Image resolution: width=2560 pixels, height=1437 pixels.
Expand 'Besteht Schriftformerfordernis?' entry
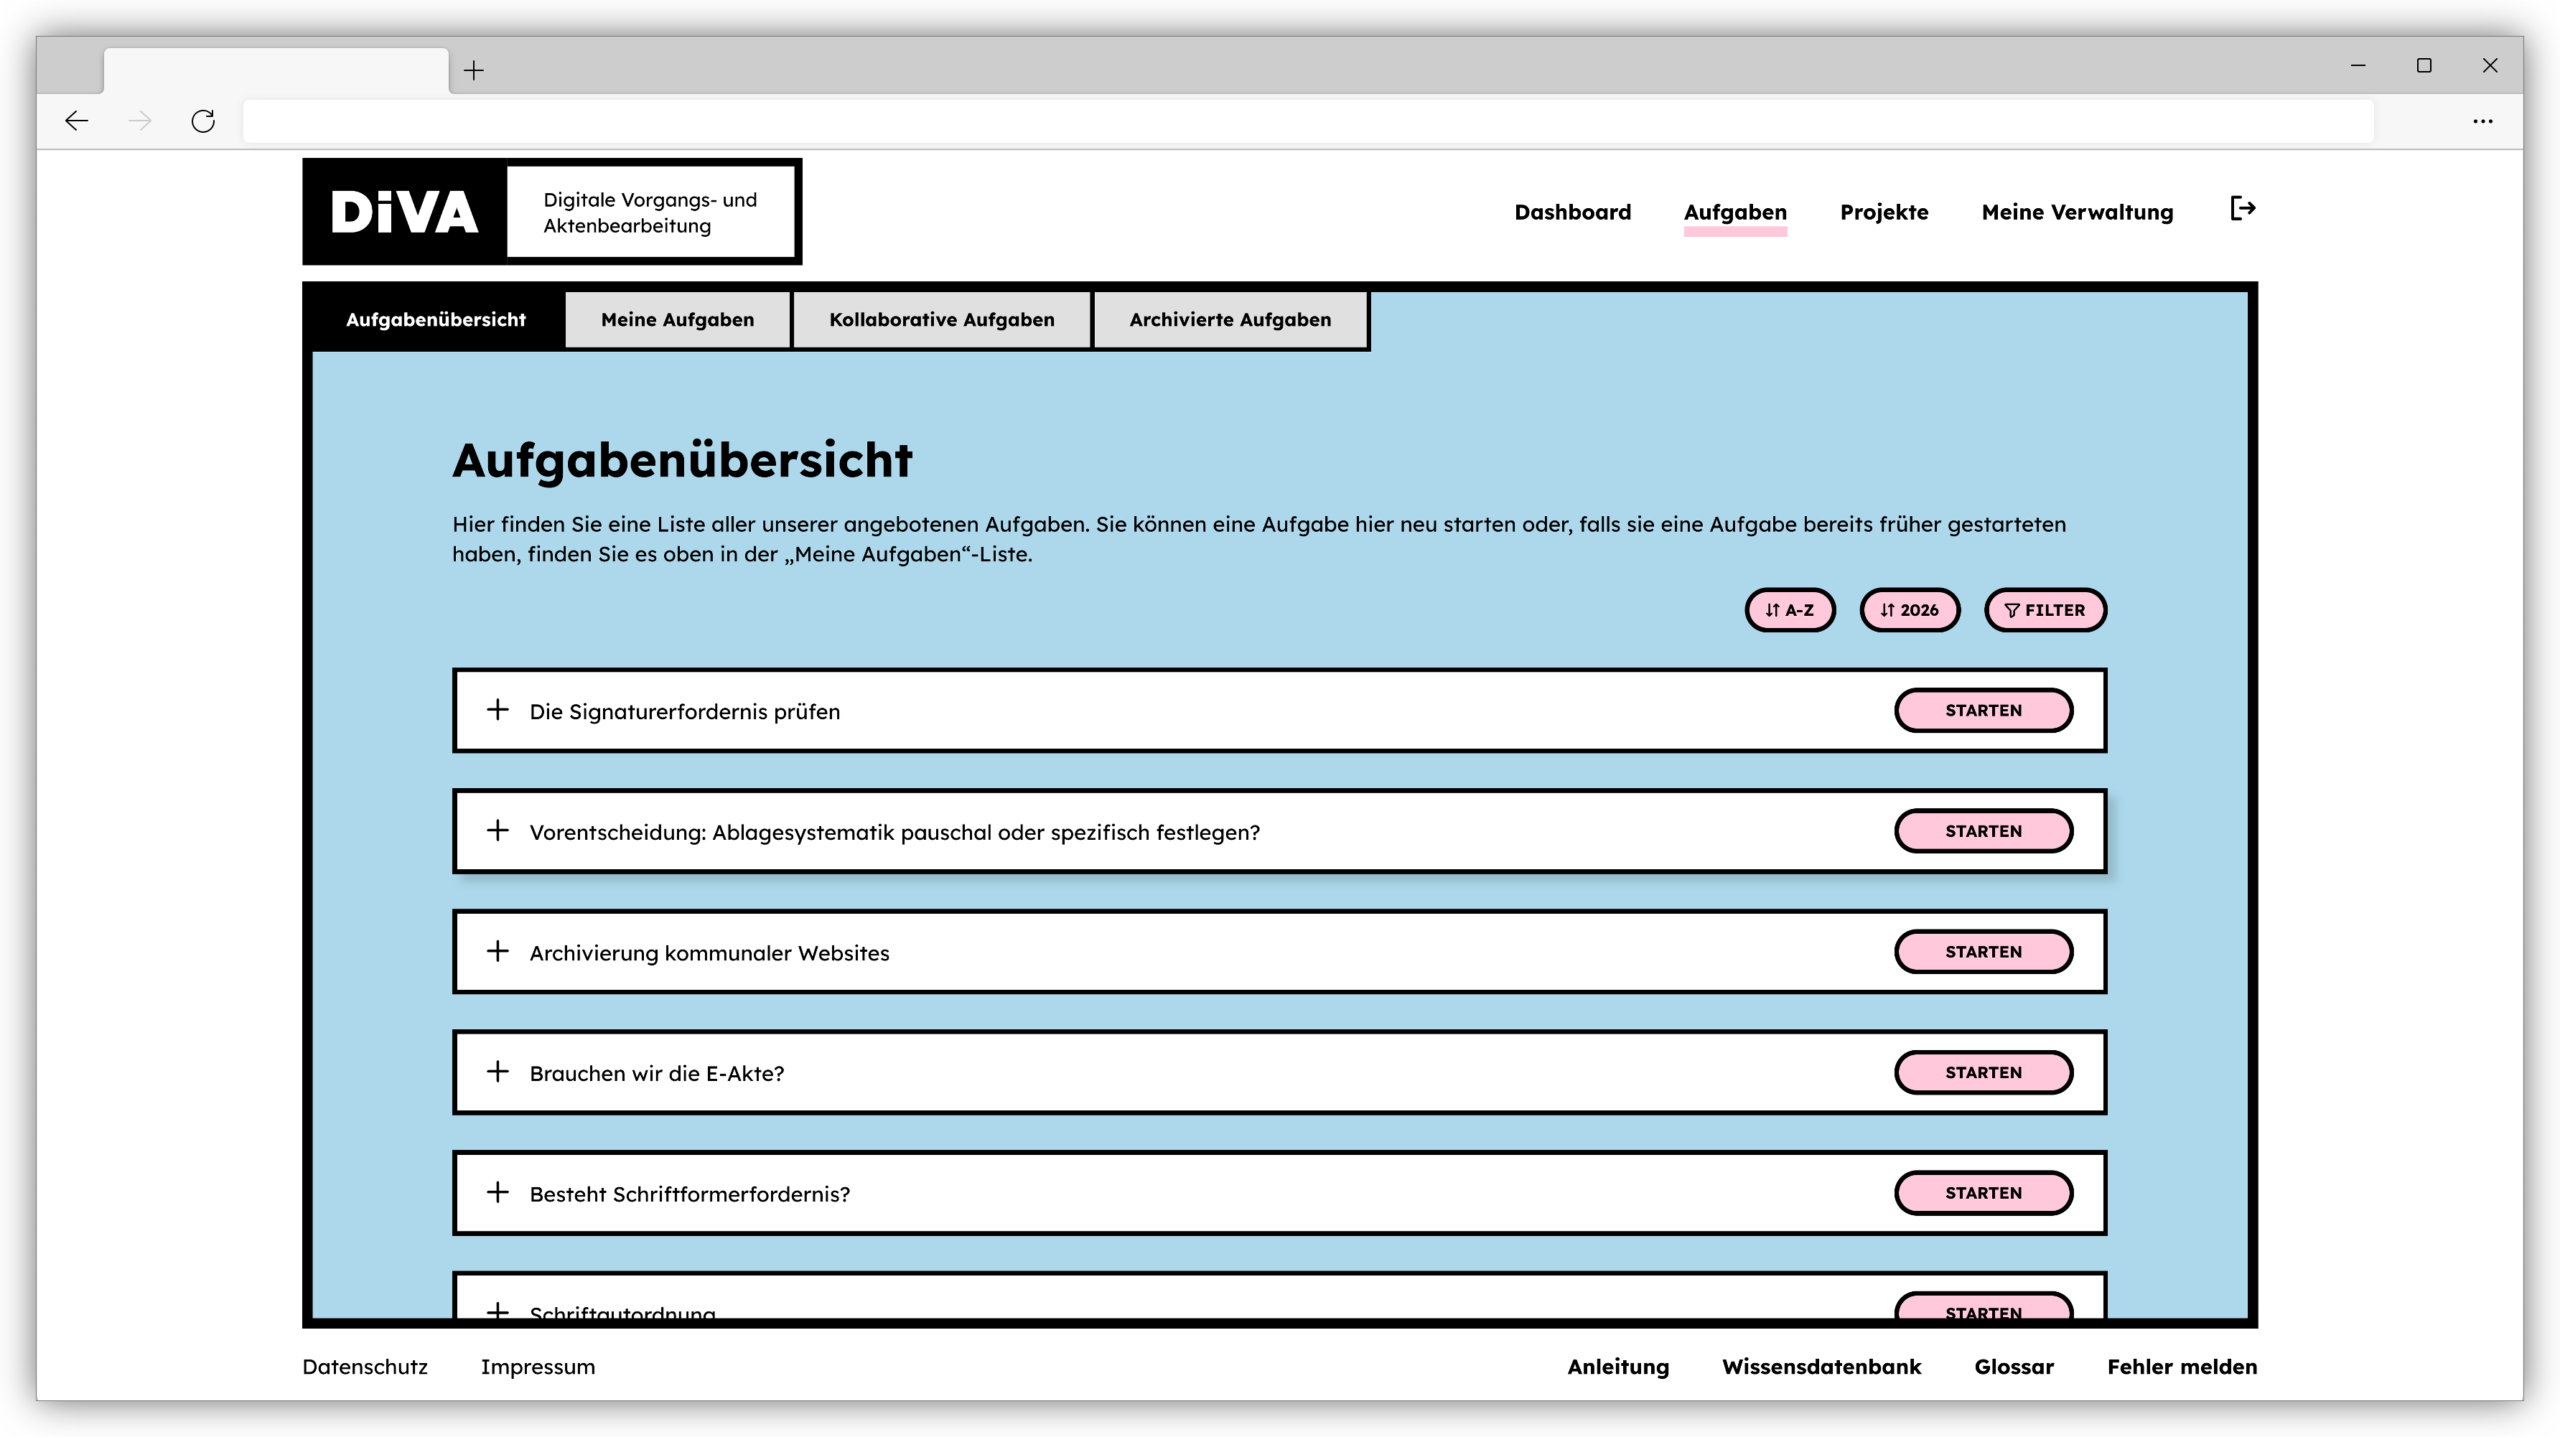(497, 1192)
